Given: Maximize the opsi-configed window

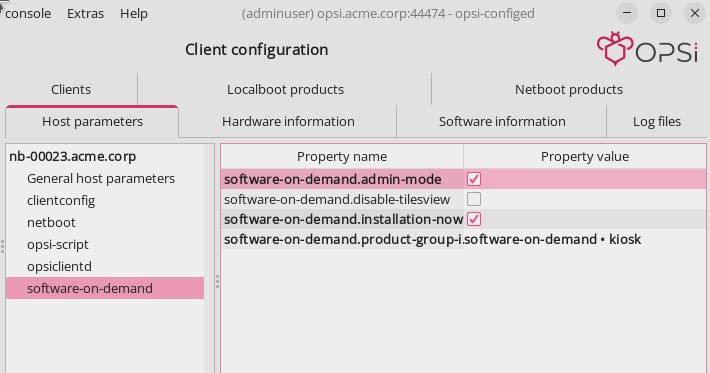Looking at the screenshot, I should (x=661, y=13).
